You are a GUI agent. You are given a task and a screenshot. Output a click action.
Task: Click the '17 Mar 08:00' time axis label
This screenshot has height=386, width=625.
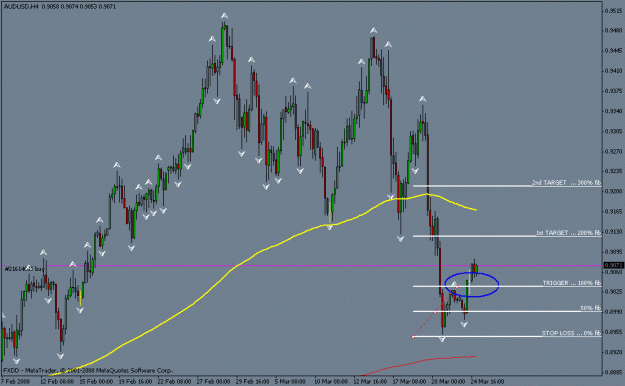pos(409,382)
